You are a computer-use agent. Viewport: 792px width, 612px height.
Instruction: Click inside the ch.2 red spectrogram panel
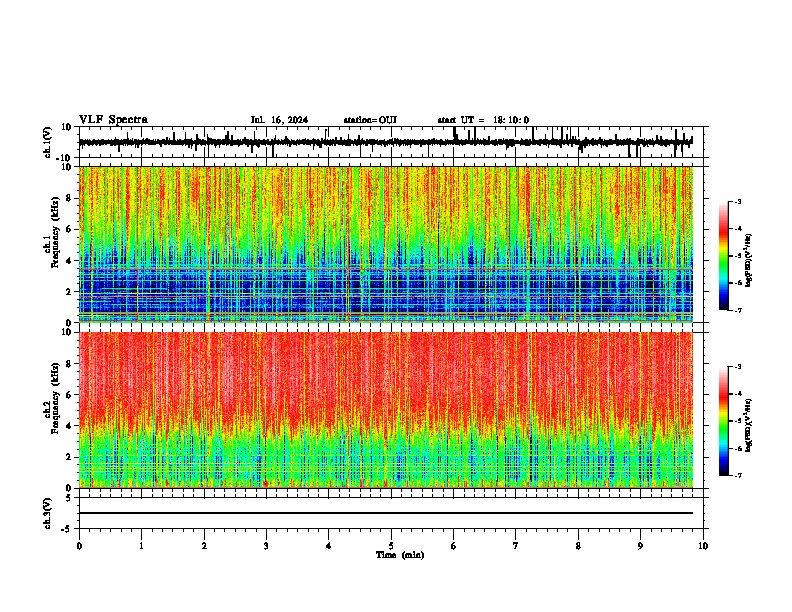click(x=385, y=410)
